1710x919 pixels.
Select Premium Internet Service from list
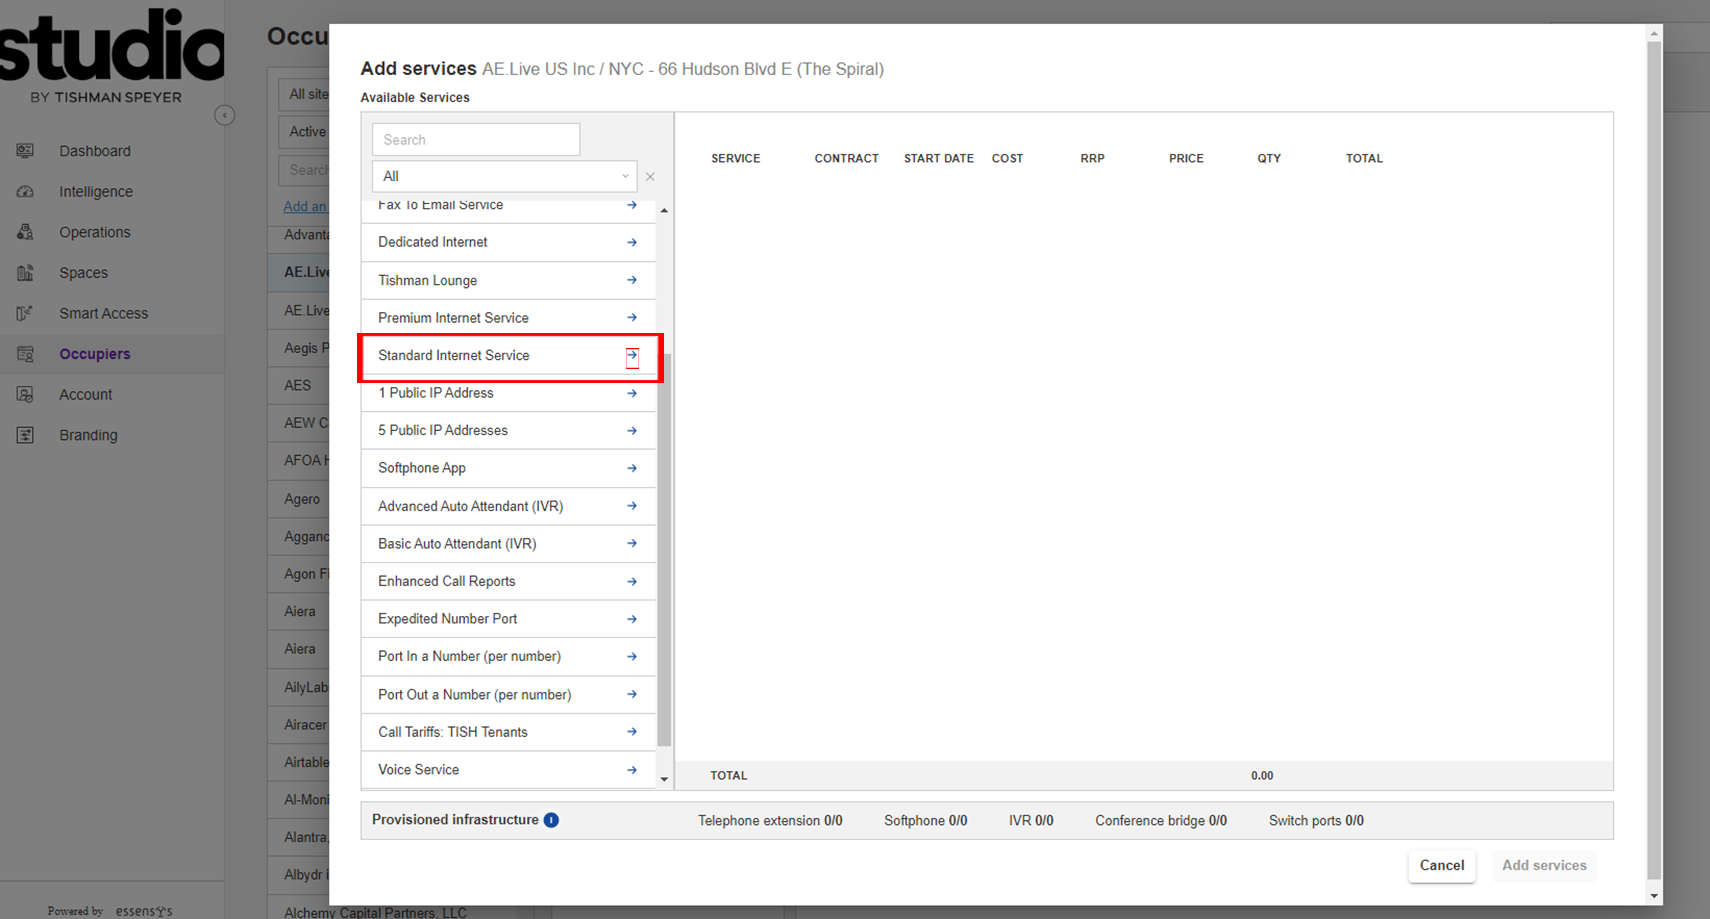click(x=453, y=318)
